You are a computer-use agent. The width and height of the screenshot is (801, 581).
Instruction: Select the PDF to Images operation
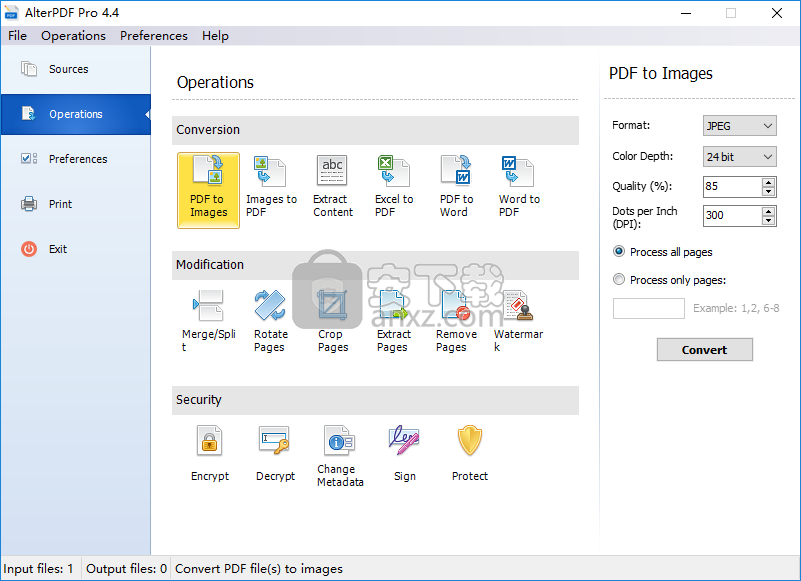pos(208,190)
